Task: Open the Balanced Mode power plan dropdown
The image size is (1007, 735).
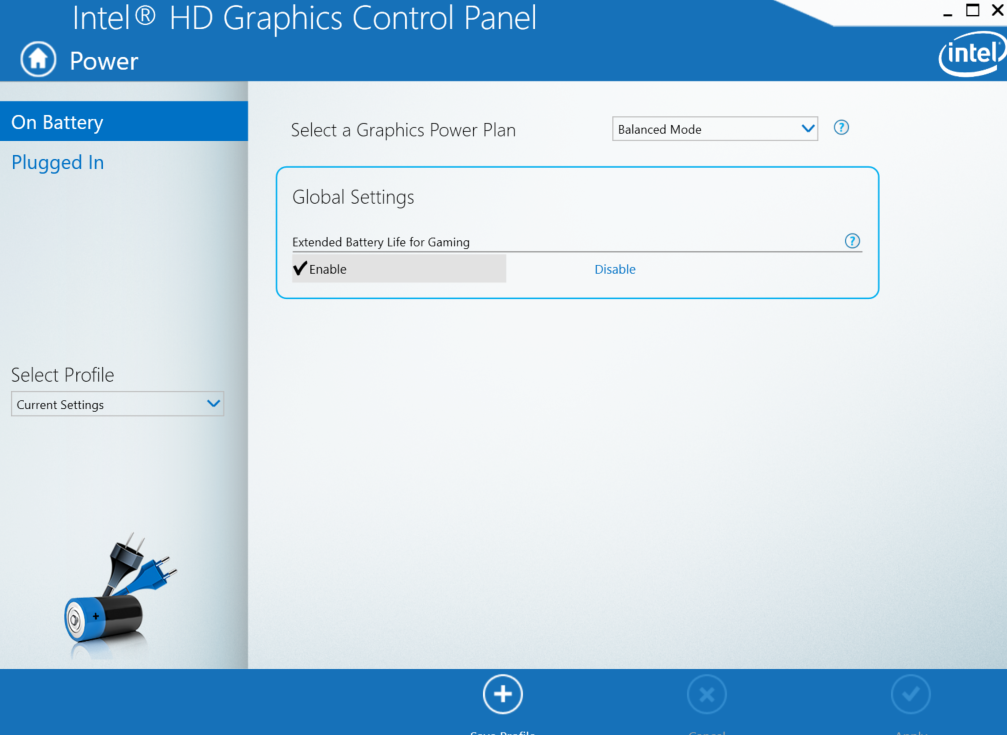Action: pyautogui.click(x=714, y=129)
